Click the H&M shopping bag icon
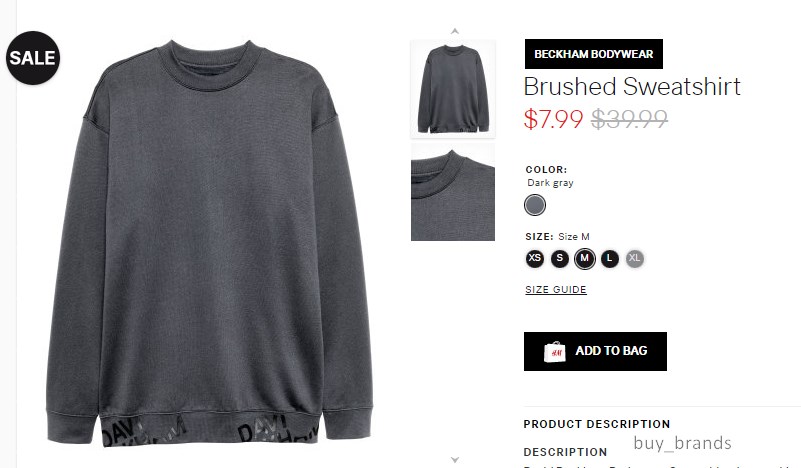This screenshot has width=801, height=468. tap(555, 352)
